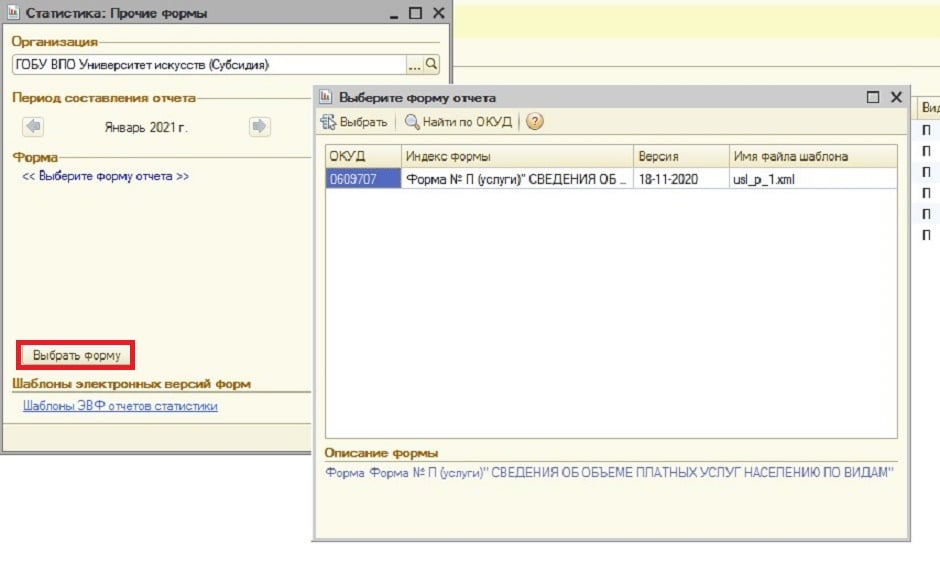
Task: Close the Выберите форму отчета dialog
Action: click(x=893, y=97)
